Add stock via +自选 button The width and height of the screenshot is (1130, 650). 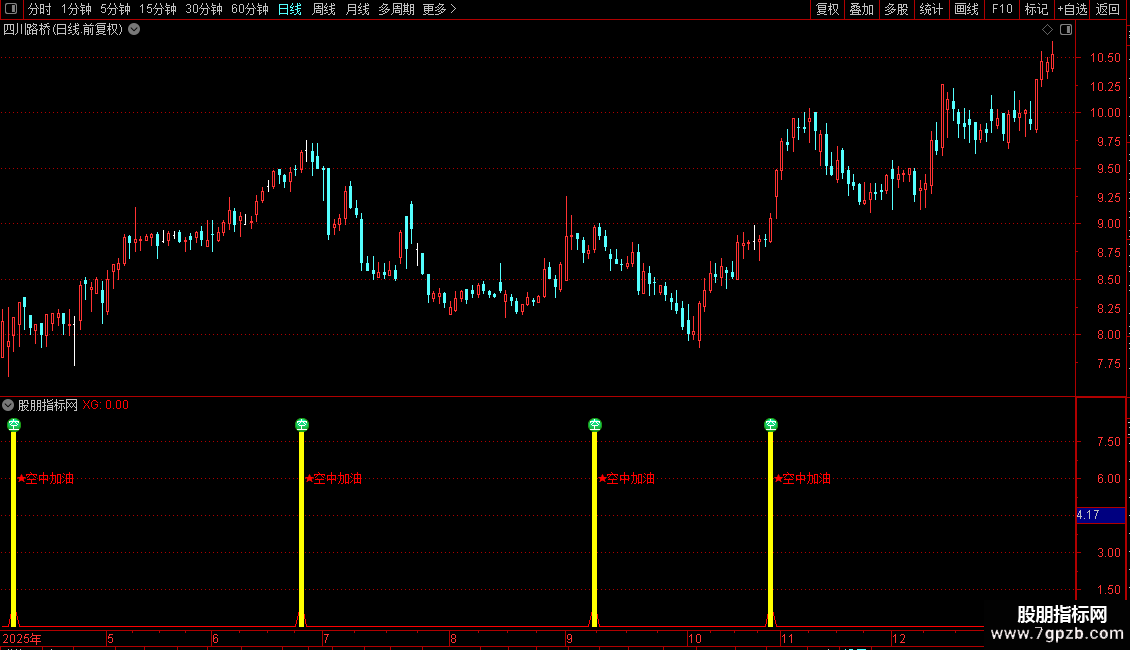tap(1072, 9)
